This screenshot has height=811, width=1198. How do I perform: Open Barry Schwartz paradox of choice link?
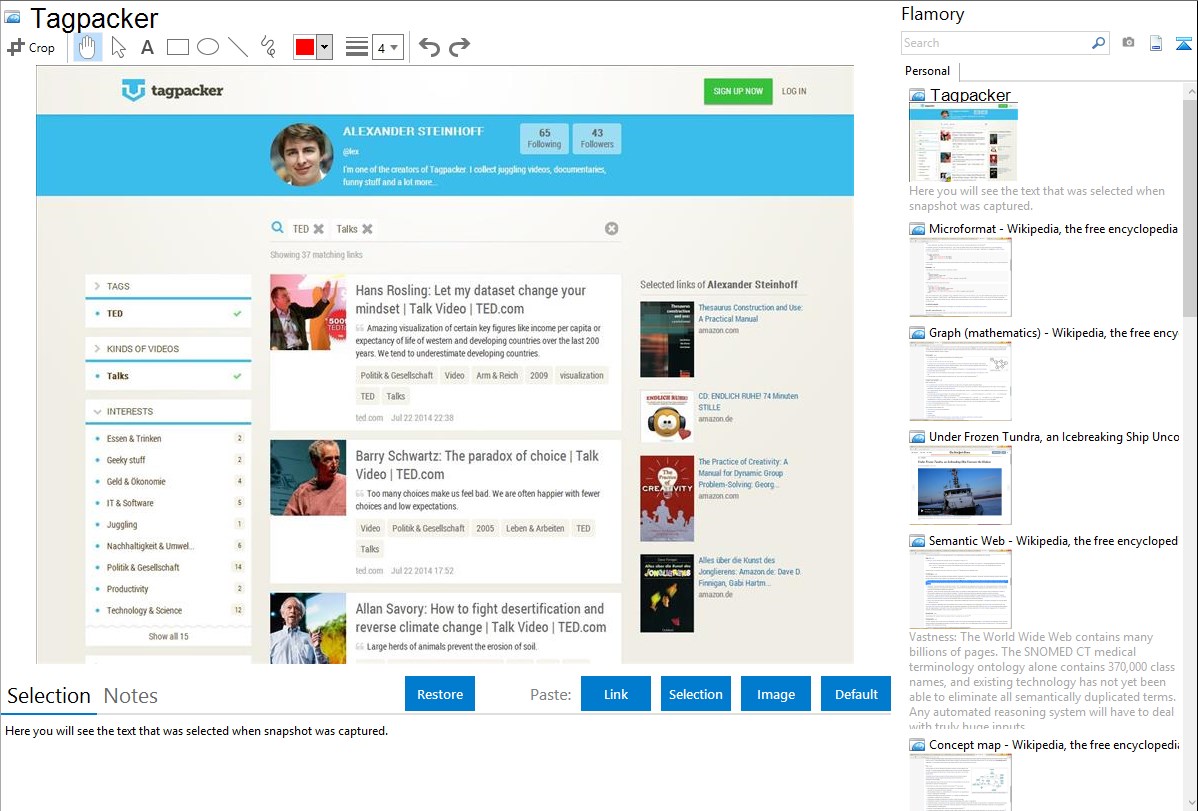[477, 465]
